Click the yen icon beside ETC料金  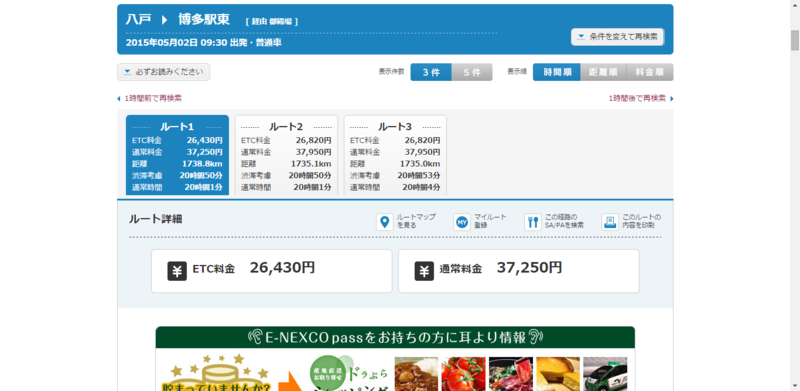pyautogui.click(x=177, y=271)
